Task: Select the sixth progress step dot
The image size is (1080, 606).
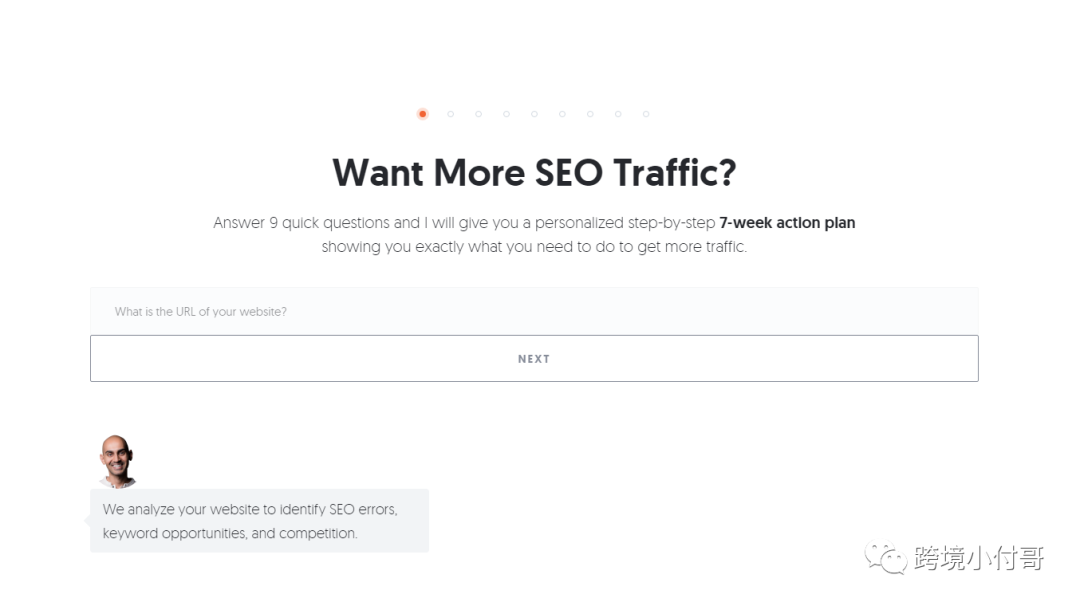Action: pos(562,114)
